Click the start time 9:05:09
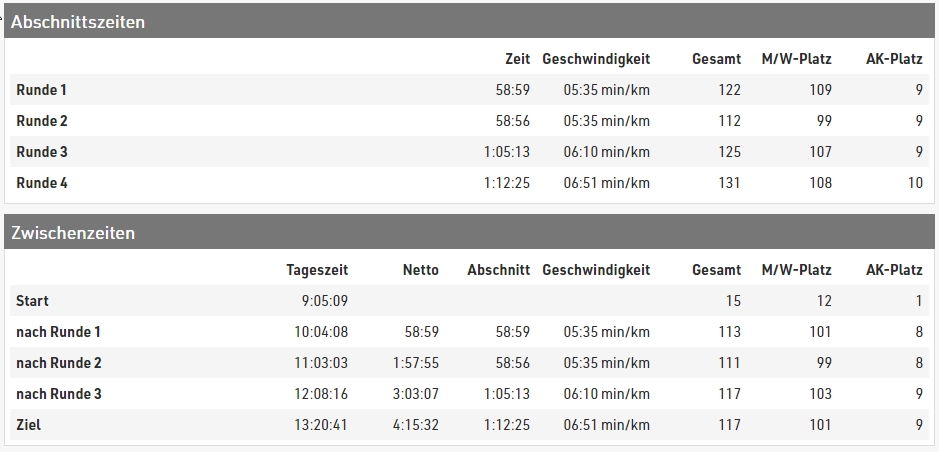The height and width of the screenshot is (452, 939). coord(325,301)
